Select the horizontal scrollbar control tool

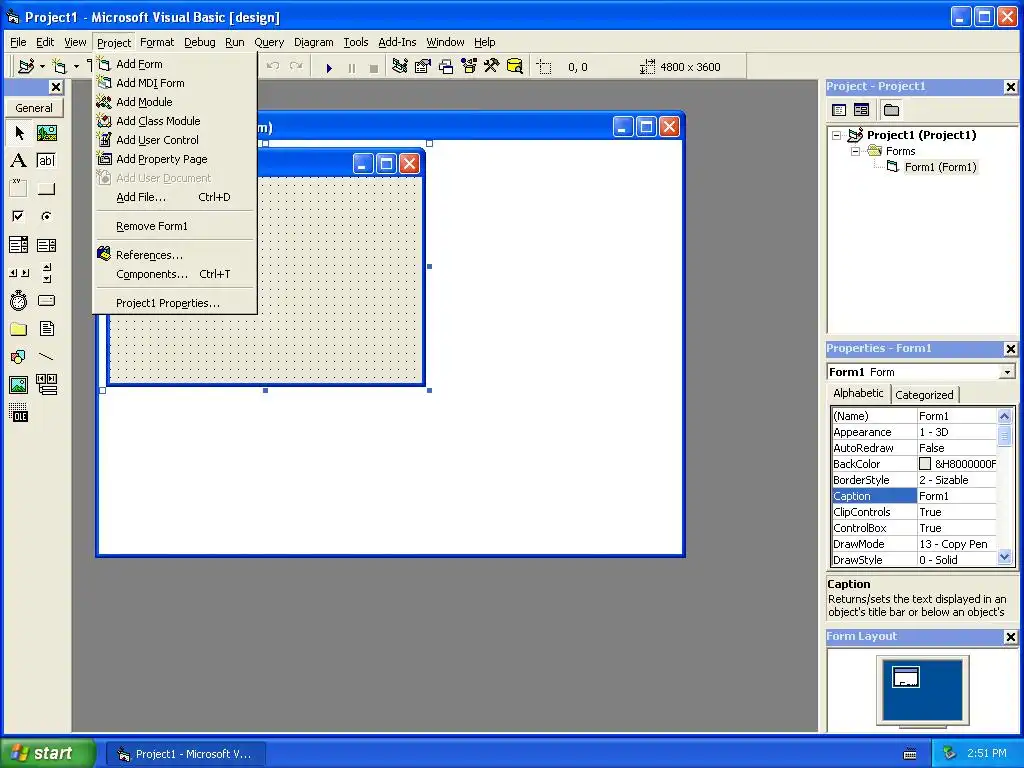coord(19,273)
